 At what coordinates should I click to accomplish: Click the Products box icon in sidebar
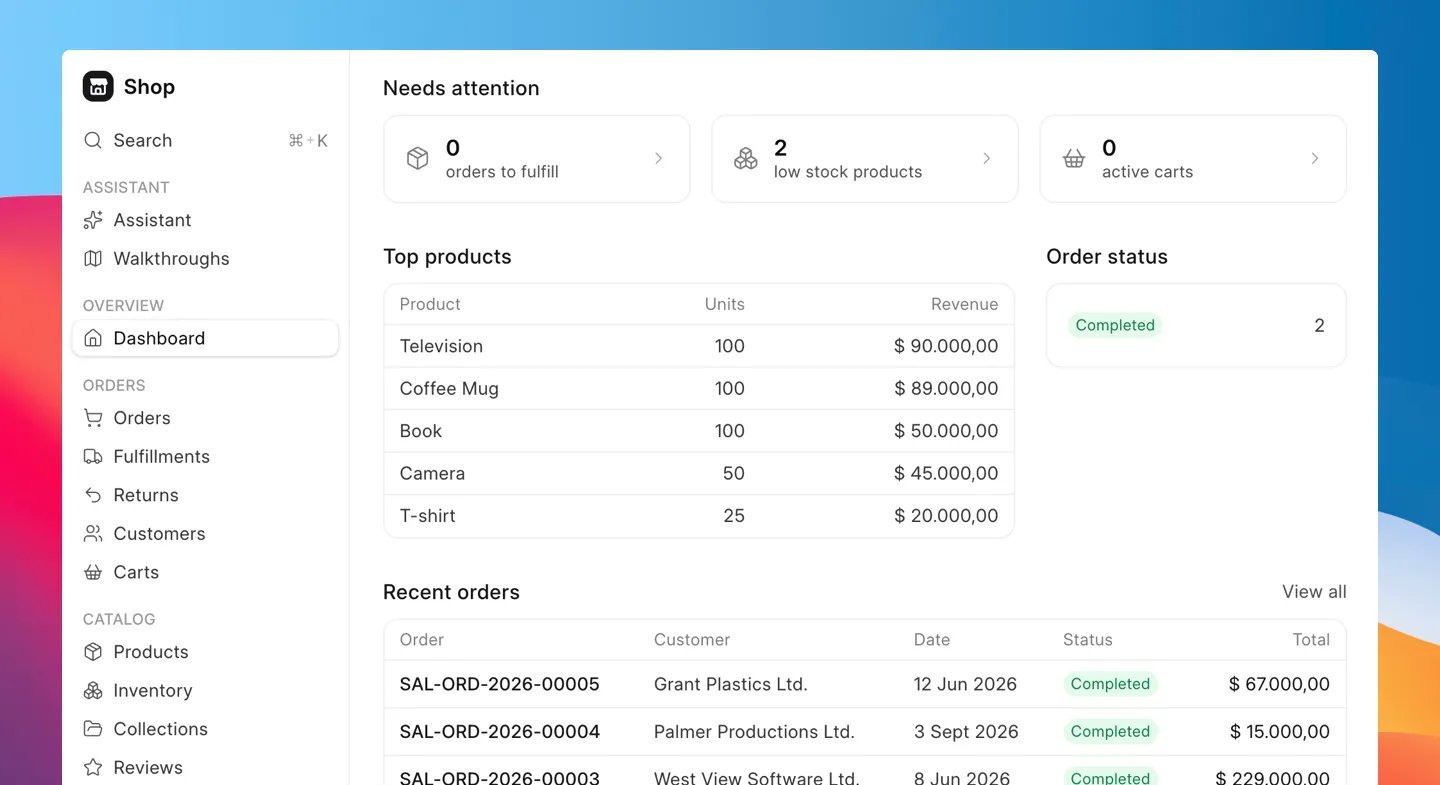click(x=93, y=652)
